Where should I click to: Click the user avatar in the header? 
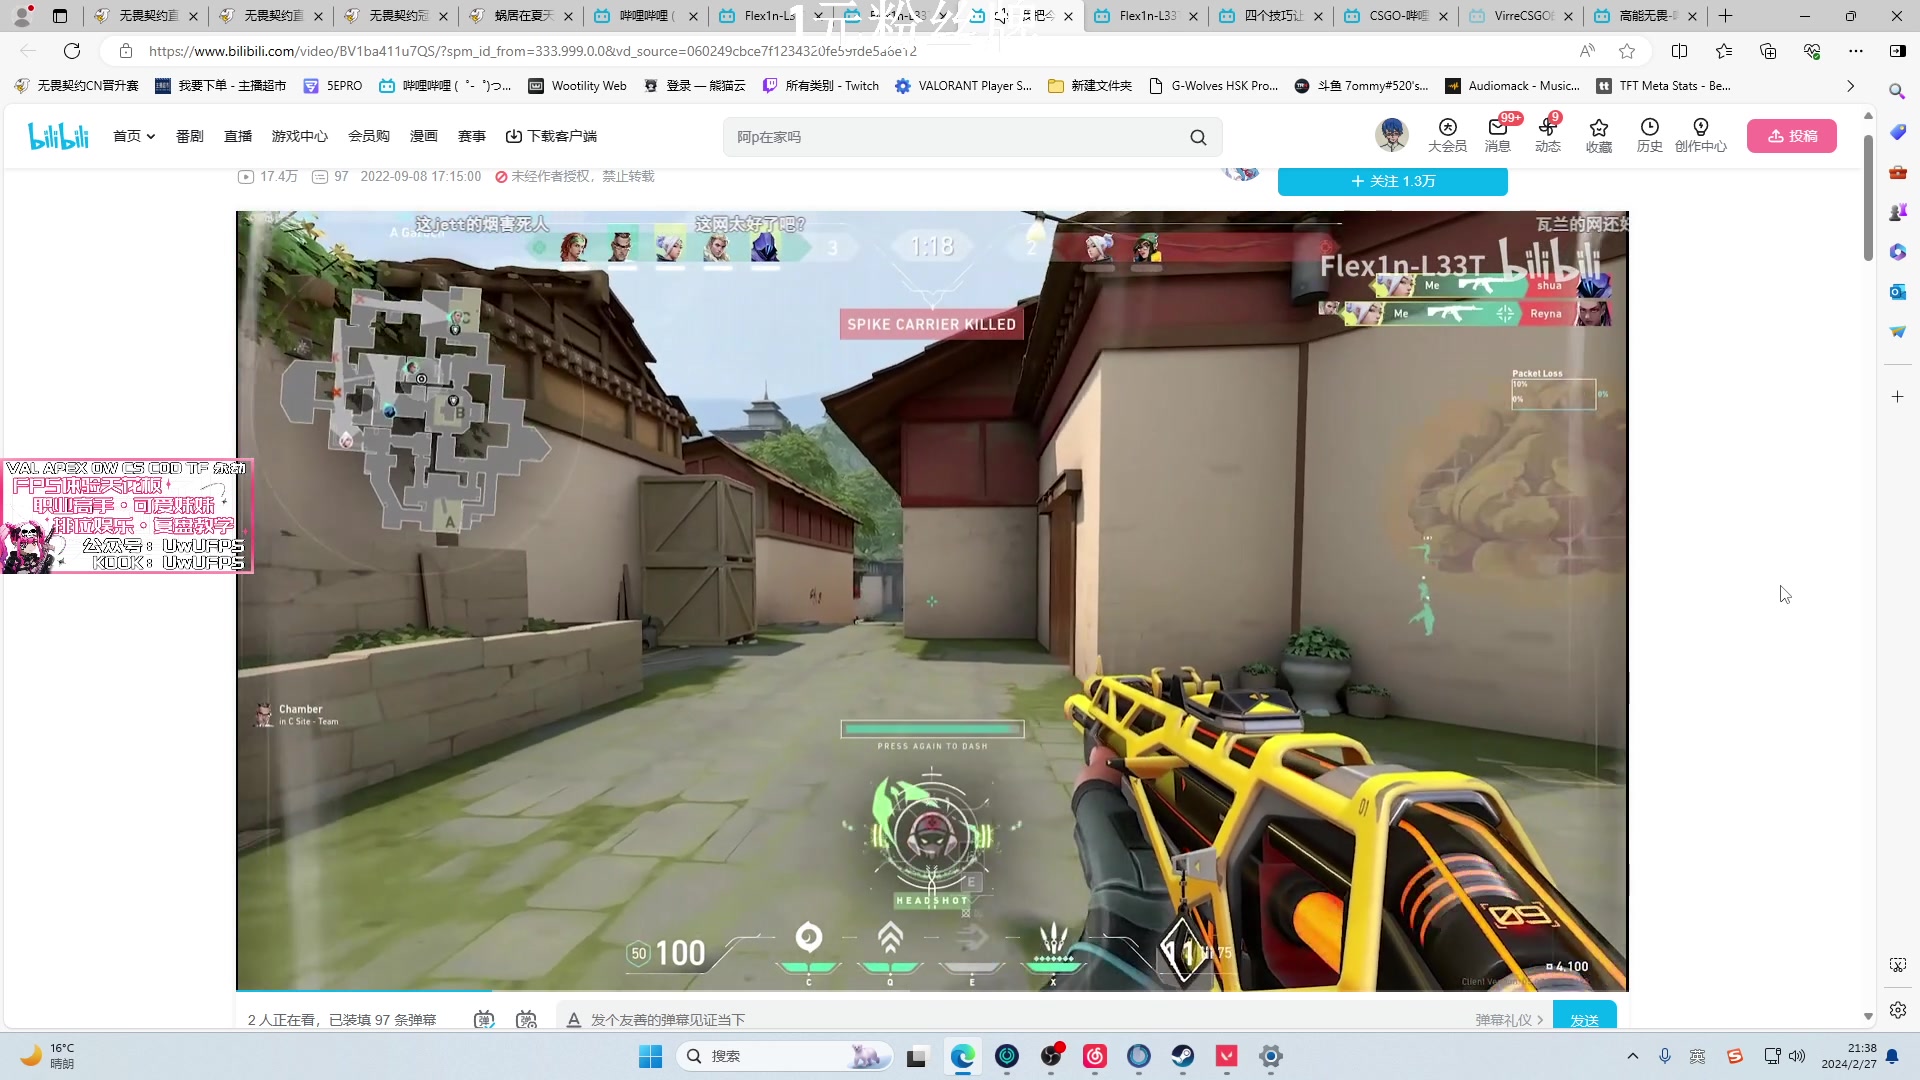point(1391,134)
